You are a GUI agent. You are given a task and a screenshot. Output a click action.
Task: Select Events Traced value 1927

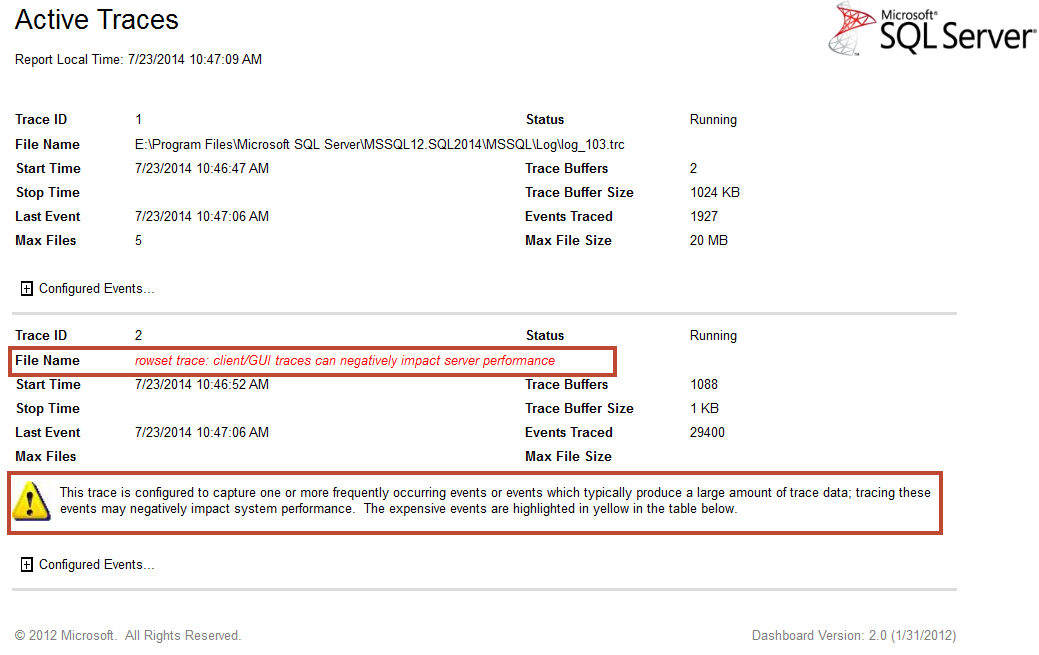point(704,217)
